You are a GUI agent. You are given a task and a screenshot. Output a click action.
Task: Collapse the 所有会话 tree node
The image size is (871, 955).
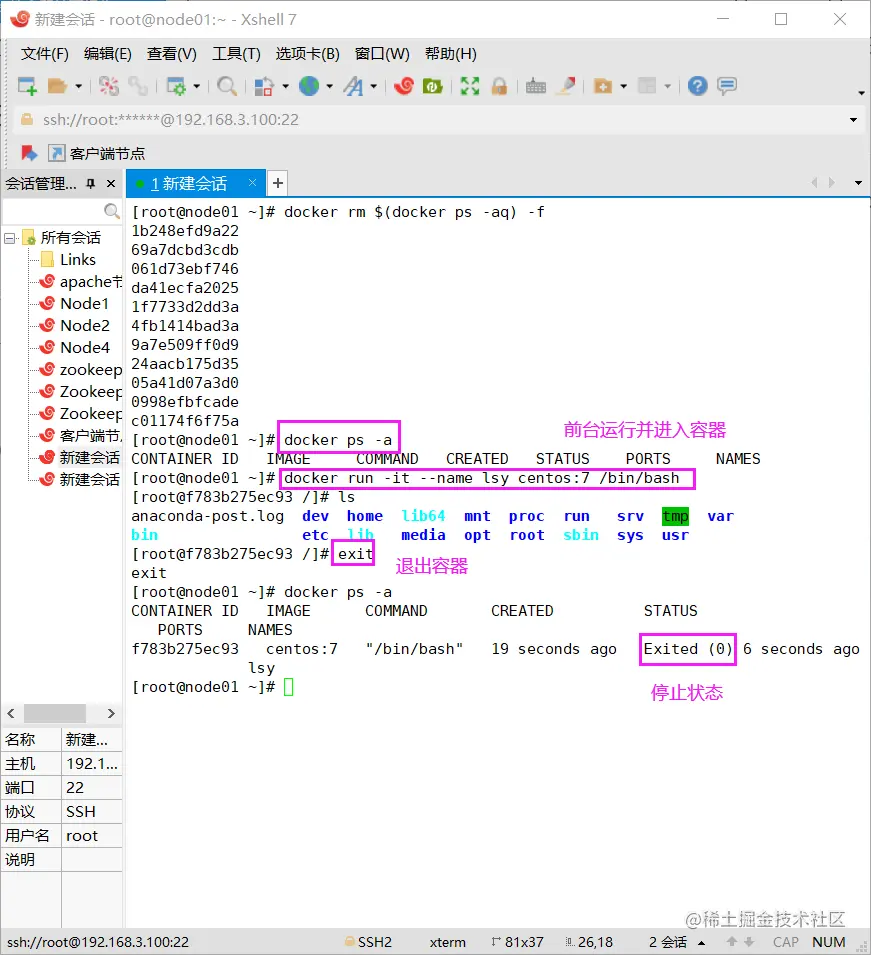(10, 238)
